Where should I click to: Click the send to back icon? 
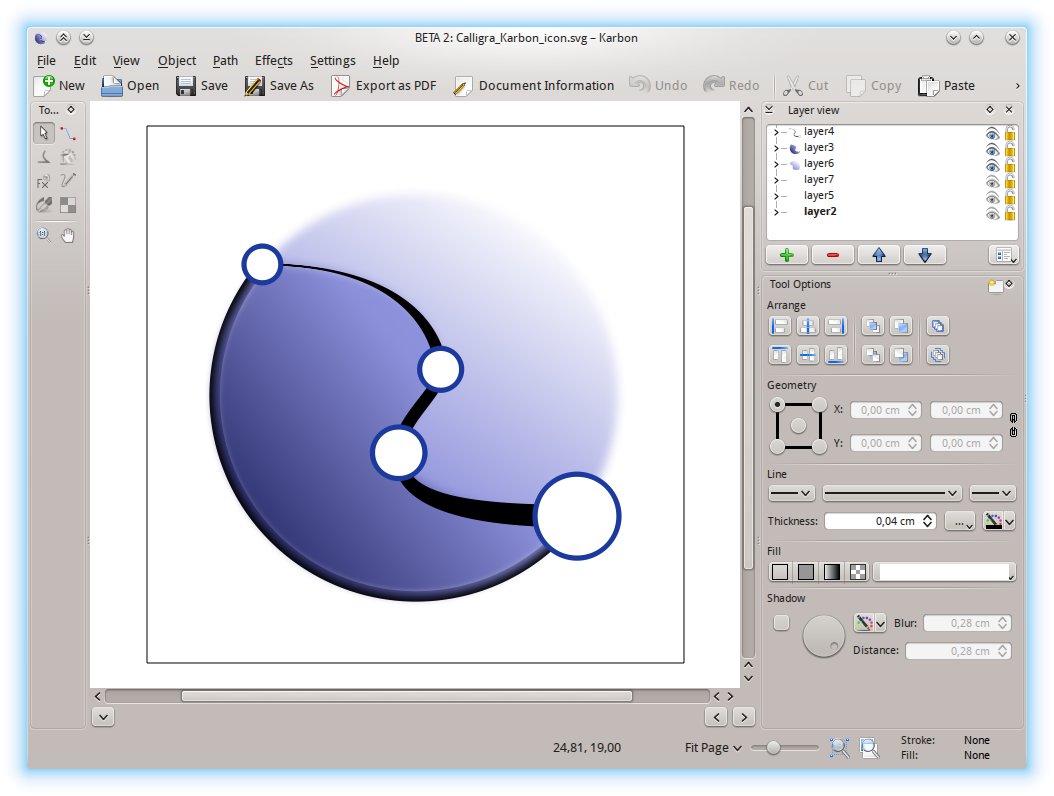coord(873,354)
